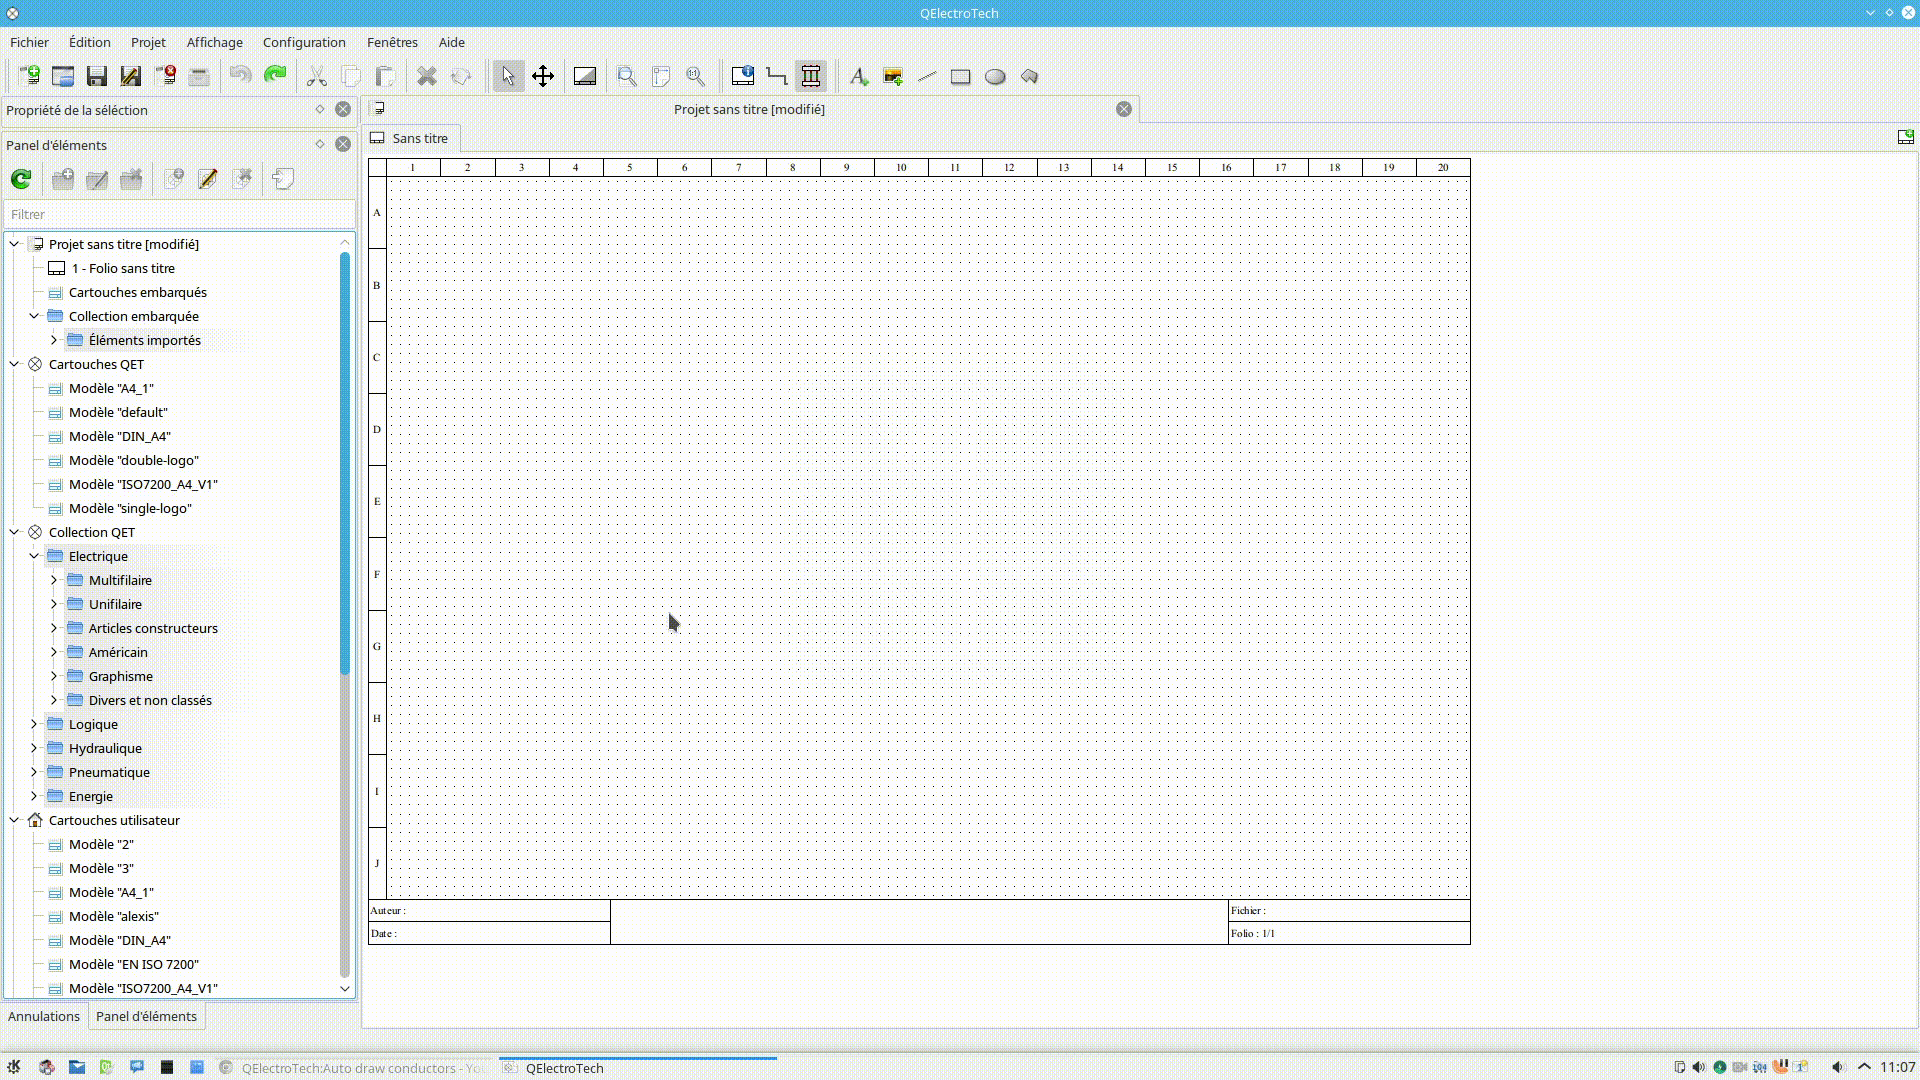Screen dimensions: 1920x1080
Task: Open the Configuration menu
Action: click(304, 42)
